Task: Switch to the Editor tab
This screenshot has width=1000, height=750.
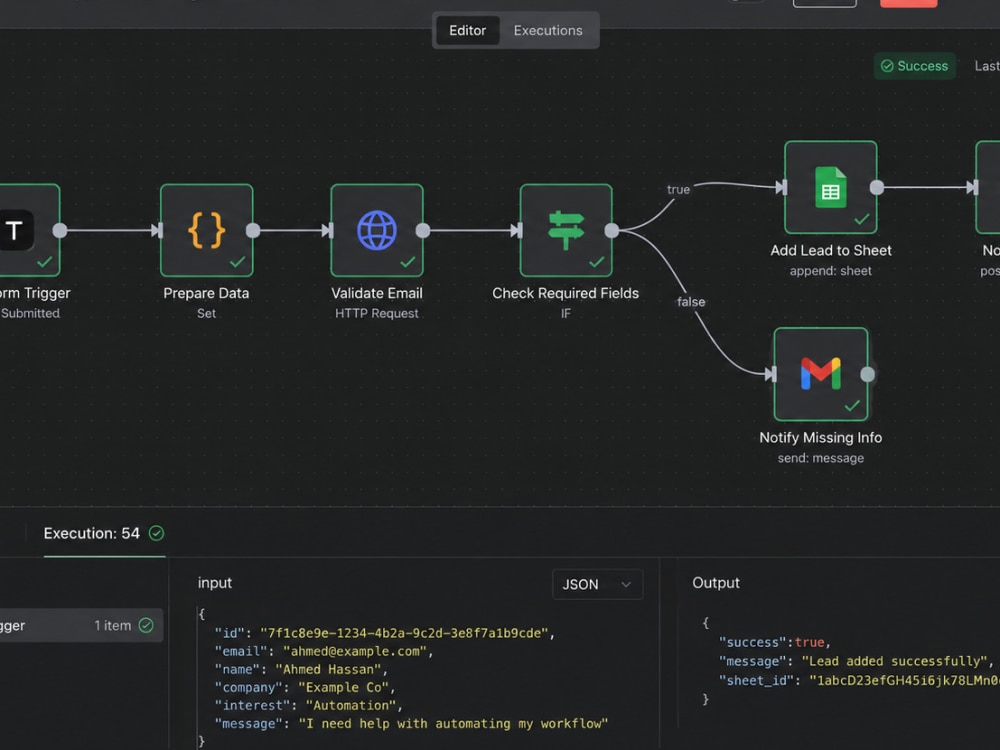Action: [x=467, y=31]
